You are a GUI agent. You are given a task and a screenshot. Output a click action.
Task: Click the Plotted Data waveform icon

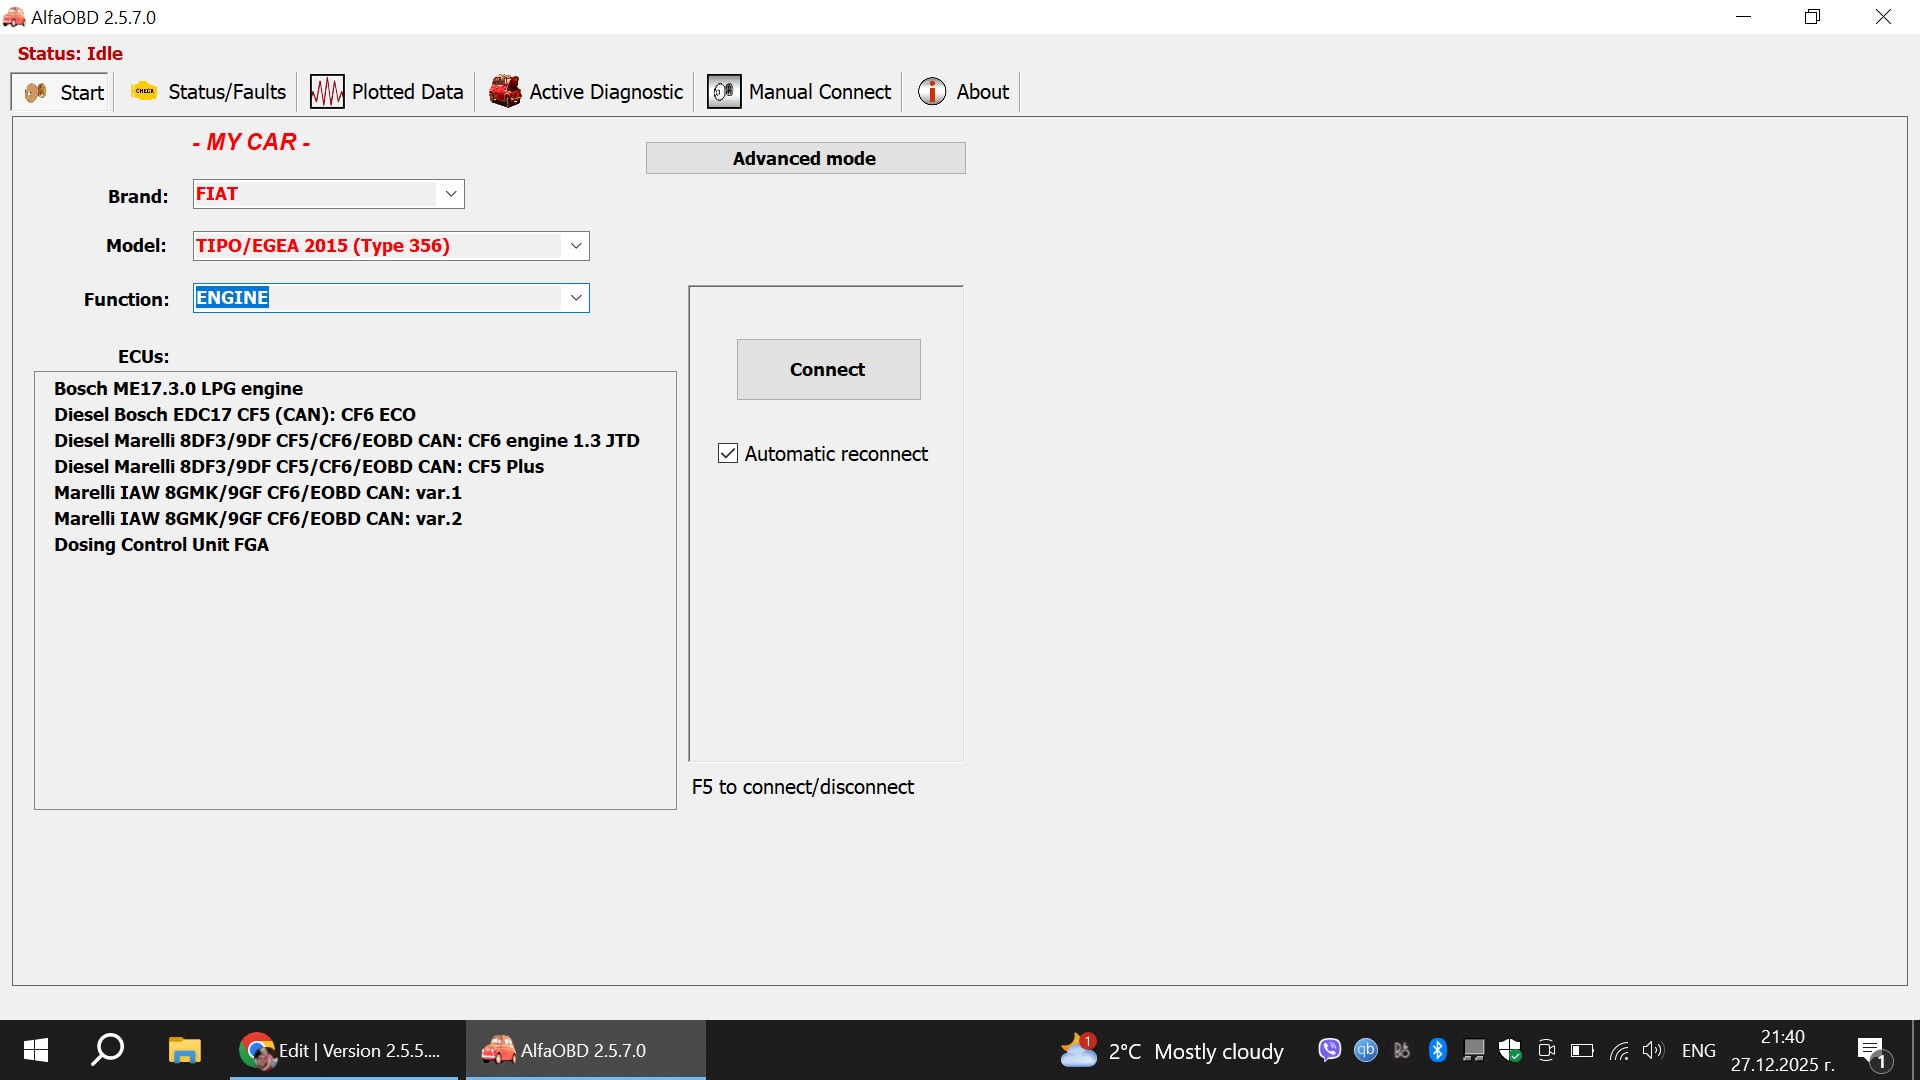point(326,91)
